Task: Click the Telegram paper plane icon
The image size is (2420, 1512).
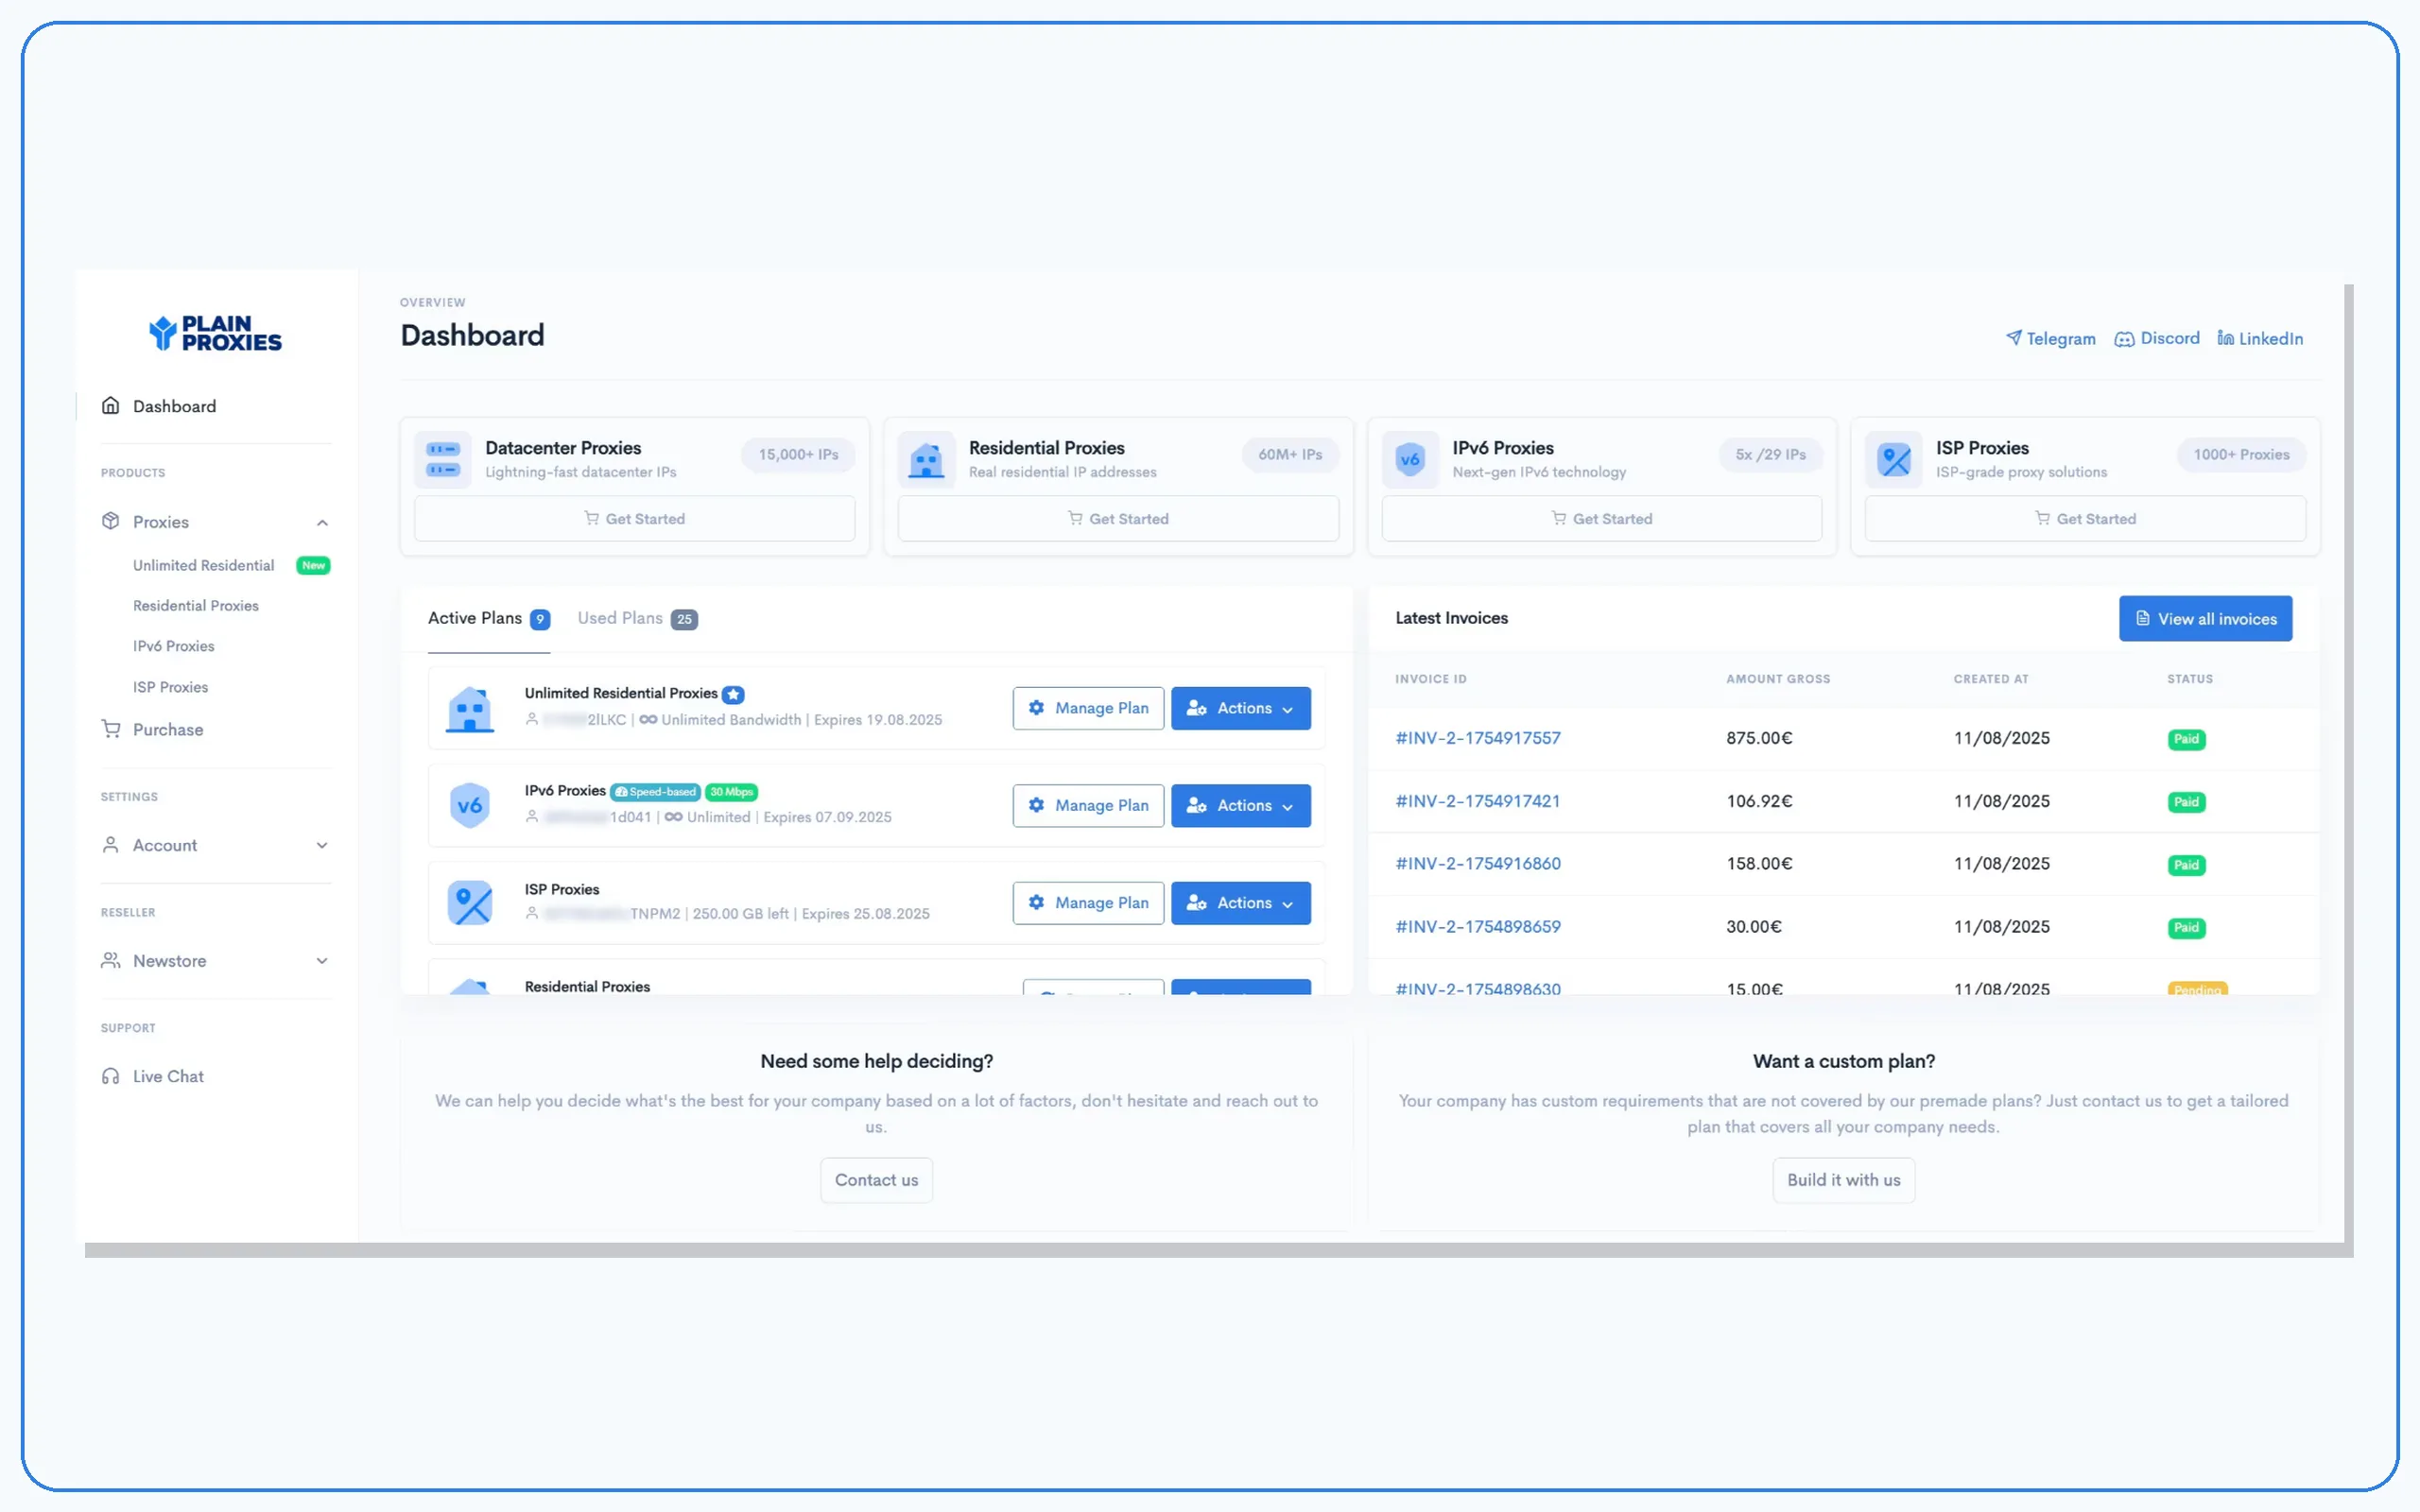Action: click(x=2013, y=338)
